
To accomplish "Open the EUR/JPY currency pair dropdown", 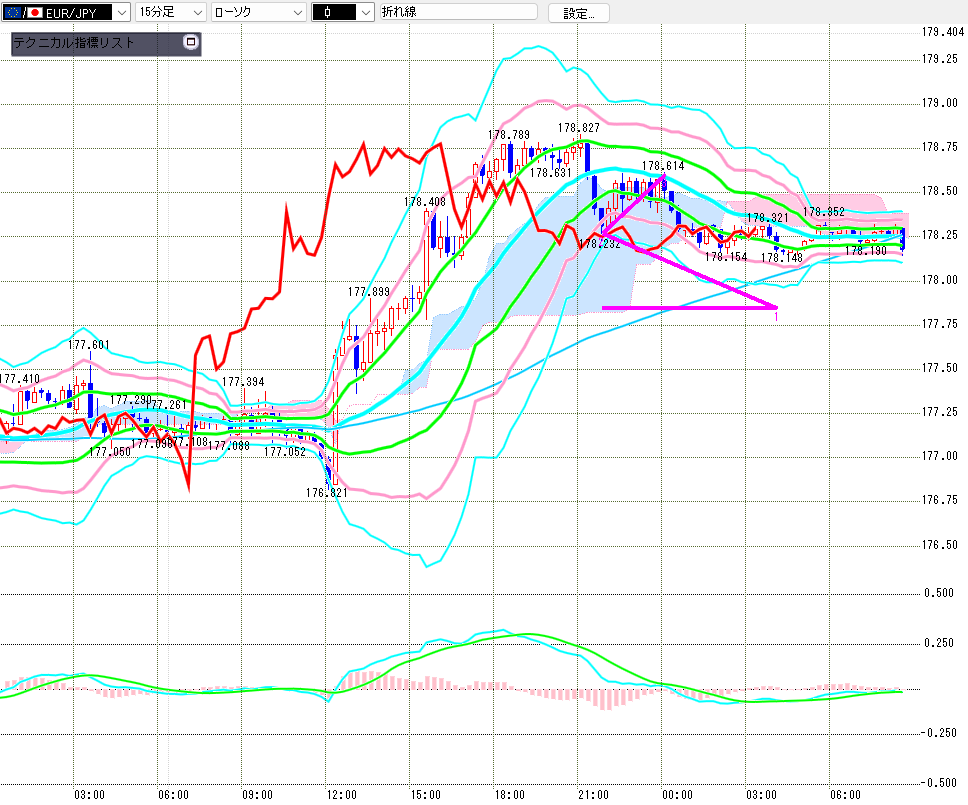I will pos(121,13).
